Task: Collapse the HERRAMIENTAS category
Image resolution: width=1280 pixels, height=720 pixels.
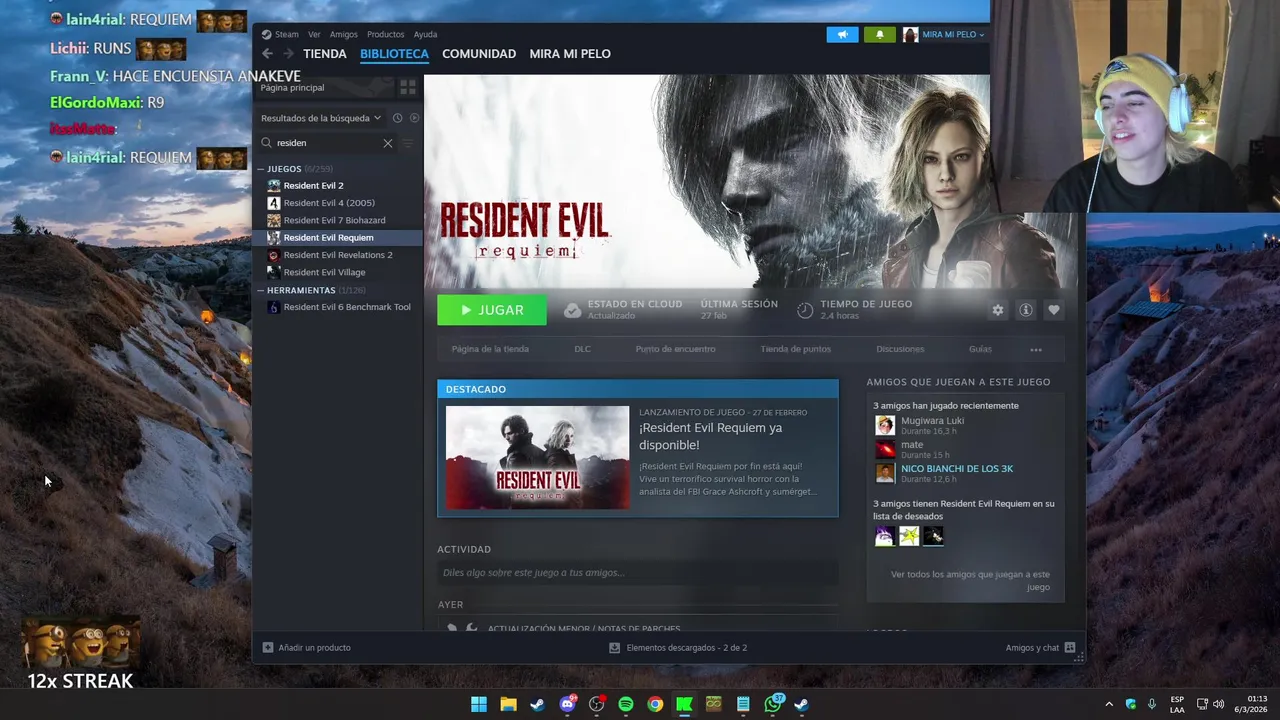Action: point(301,290)
